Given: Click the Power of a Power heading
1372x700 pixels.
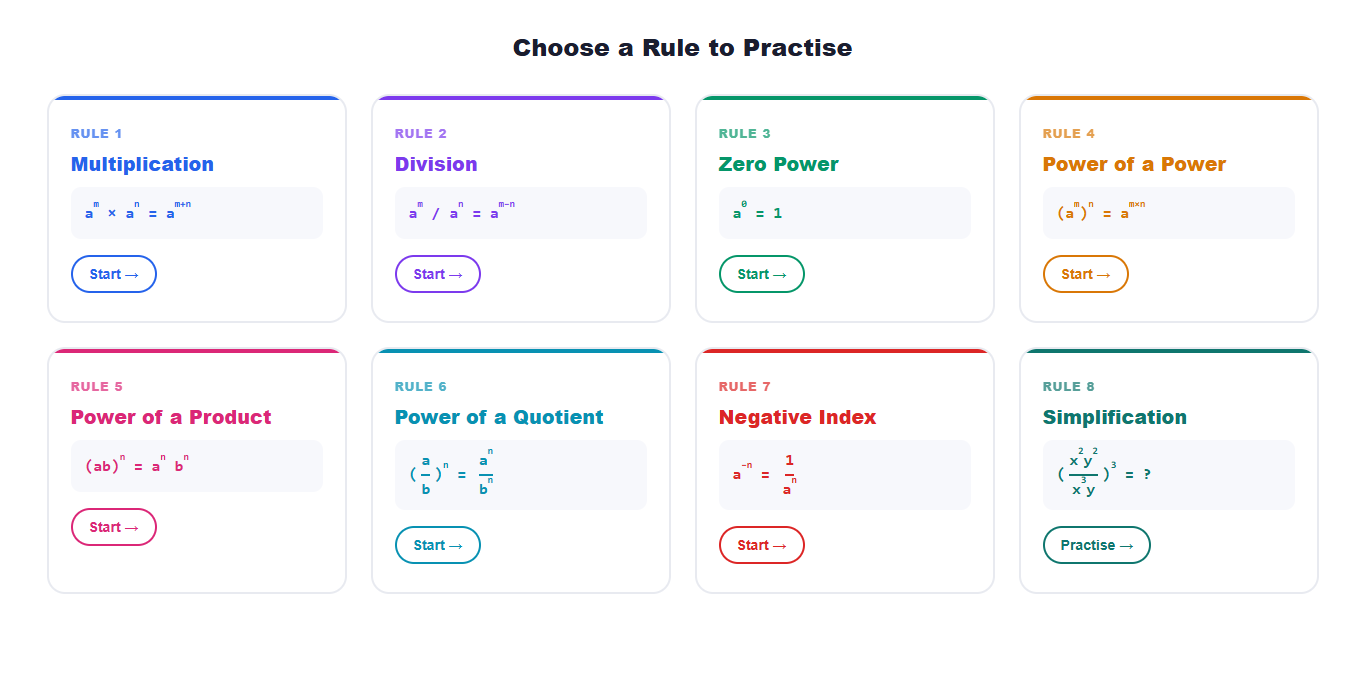Looking at the screenshot, I should (1134, 164).
